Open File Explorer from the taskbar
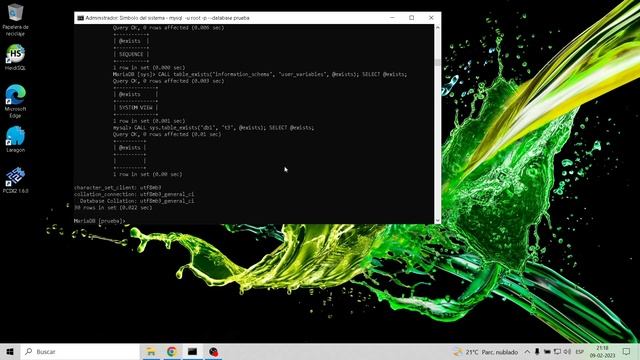 coord(151,351)
